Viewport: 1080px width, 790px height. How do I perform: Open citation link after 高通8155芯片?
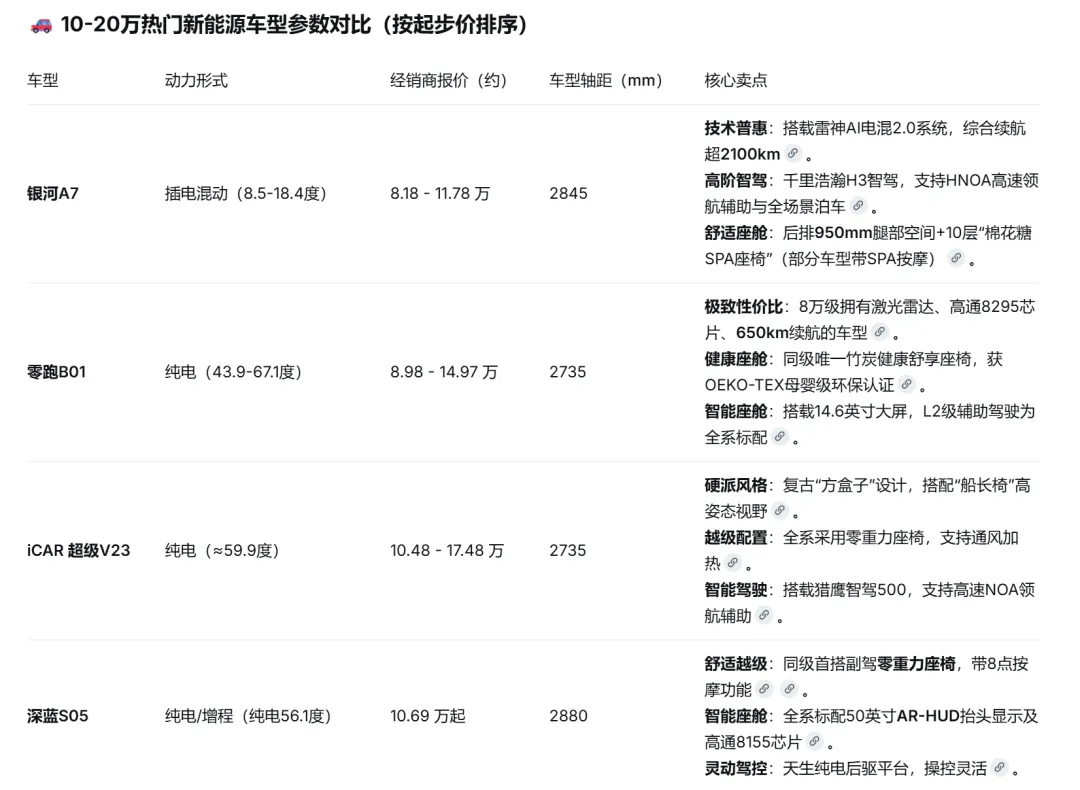pyautogui.click(x=815, y=741)
